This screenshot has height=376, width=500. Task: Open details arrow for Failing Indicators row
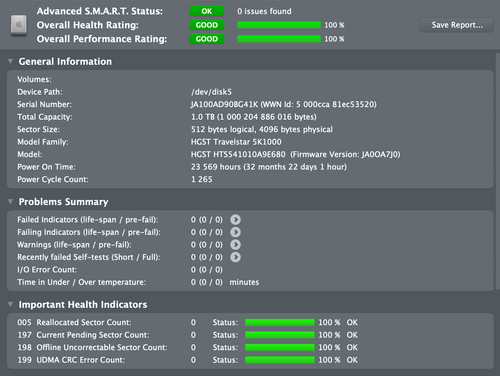point(235,232)
